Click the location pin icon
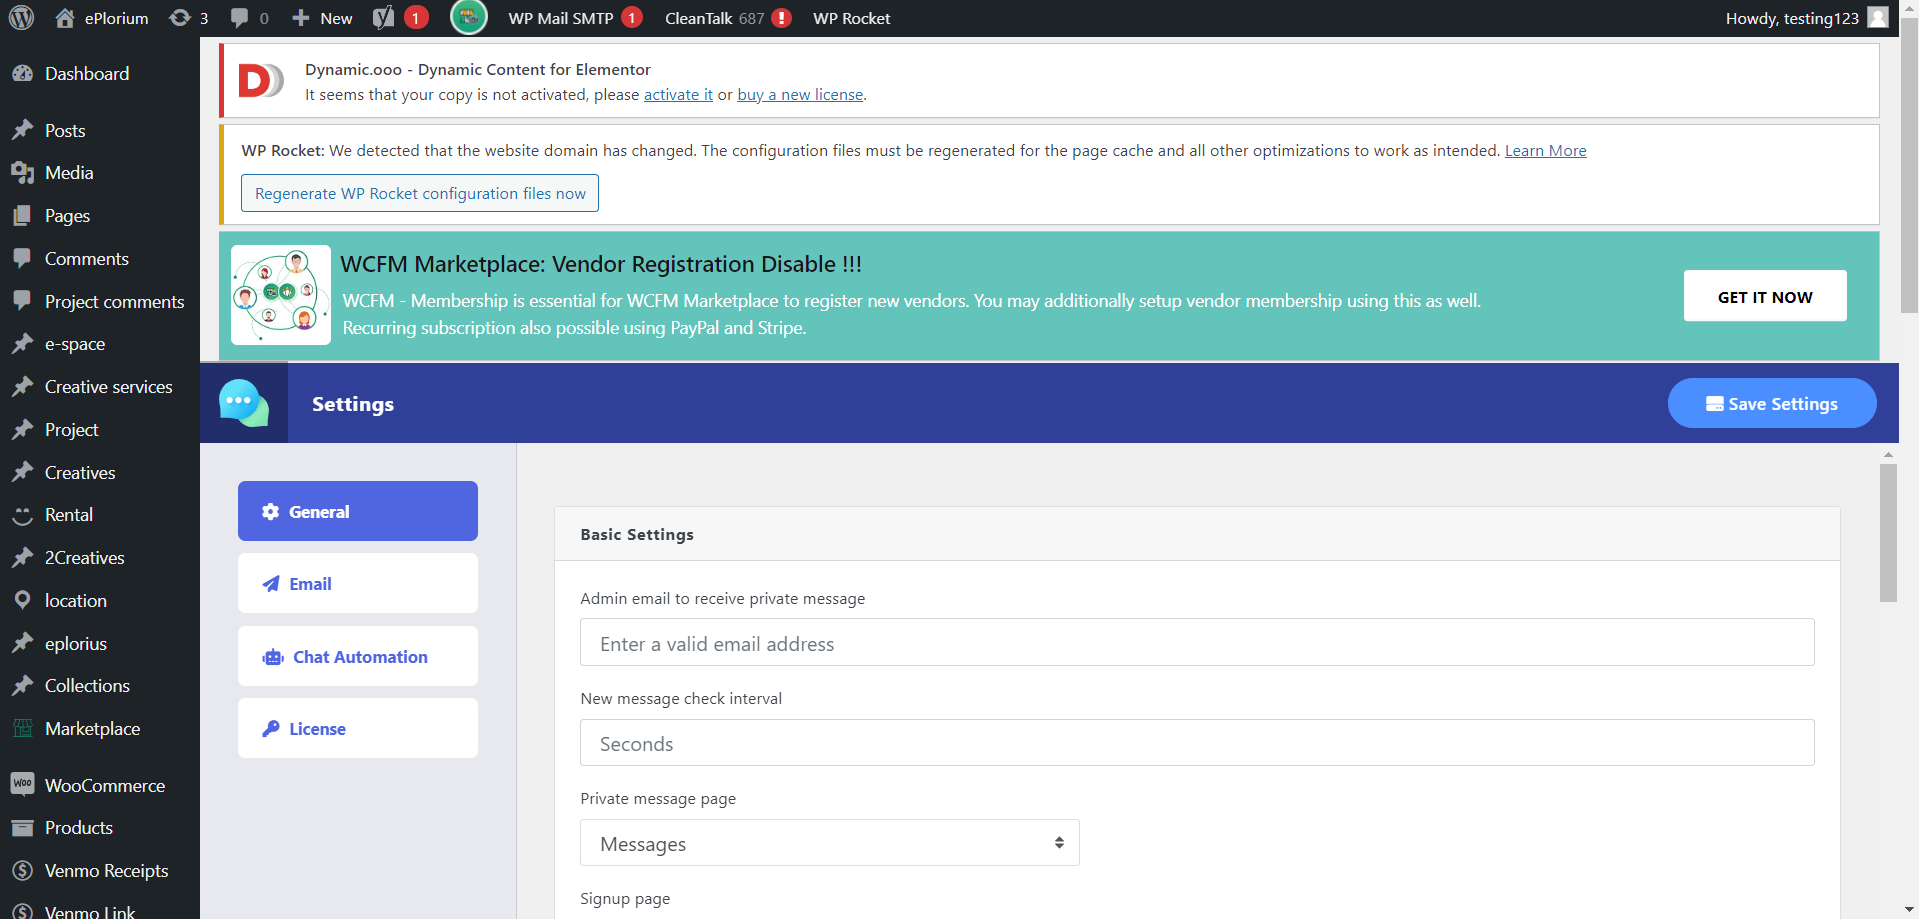This screenshot has width=1919, height=919. pyautogui.click(x=22, y=600)
